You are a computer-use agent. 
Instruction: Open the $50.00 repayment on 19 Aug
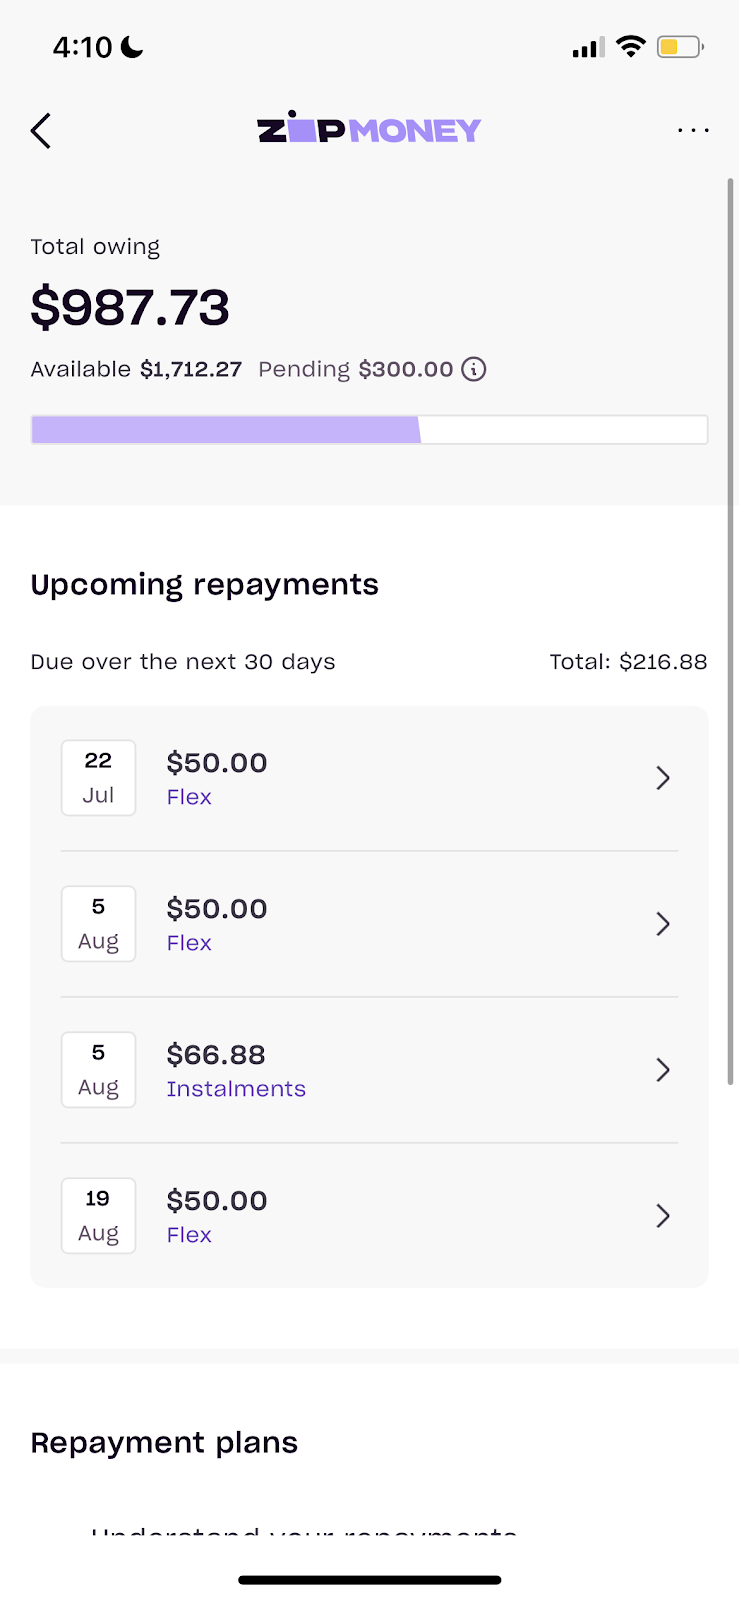[369, 1216]
